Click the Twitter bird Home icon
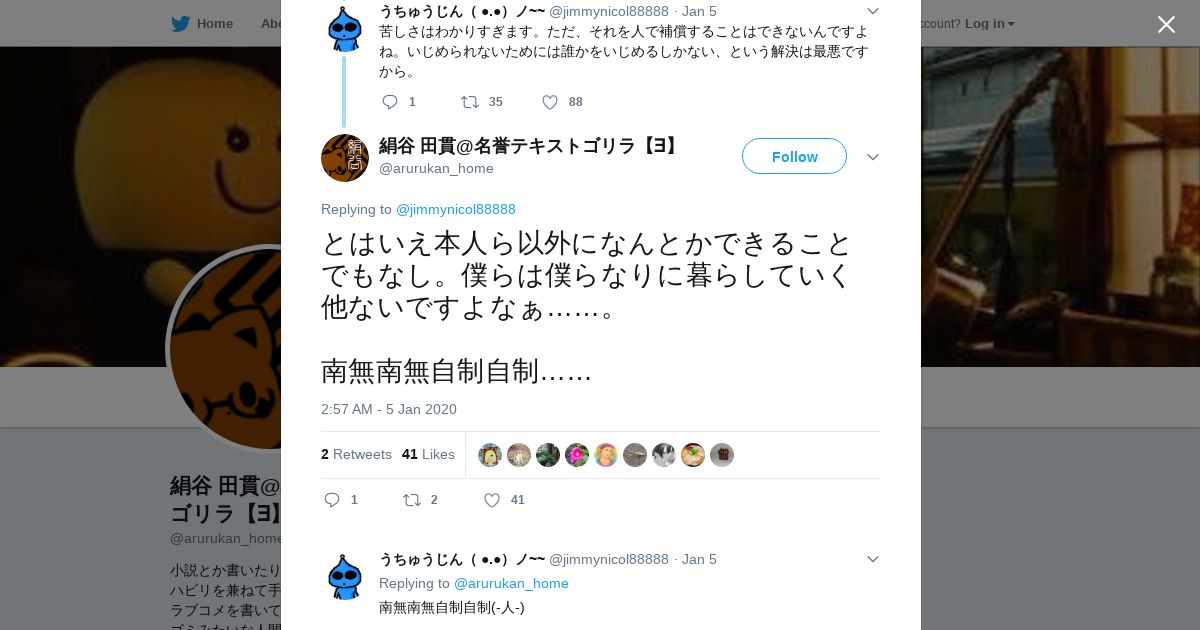The width and height of the screenshot is (1200, 630). tap(180, 23)
